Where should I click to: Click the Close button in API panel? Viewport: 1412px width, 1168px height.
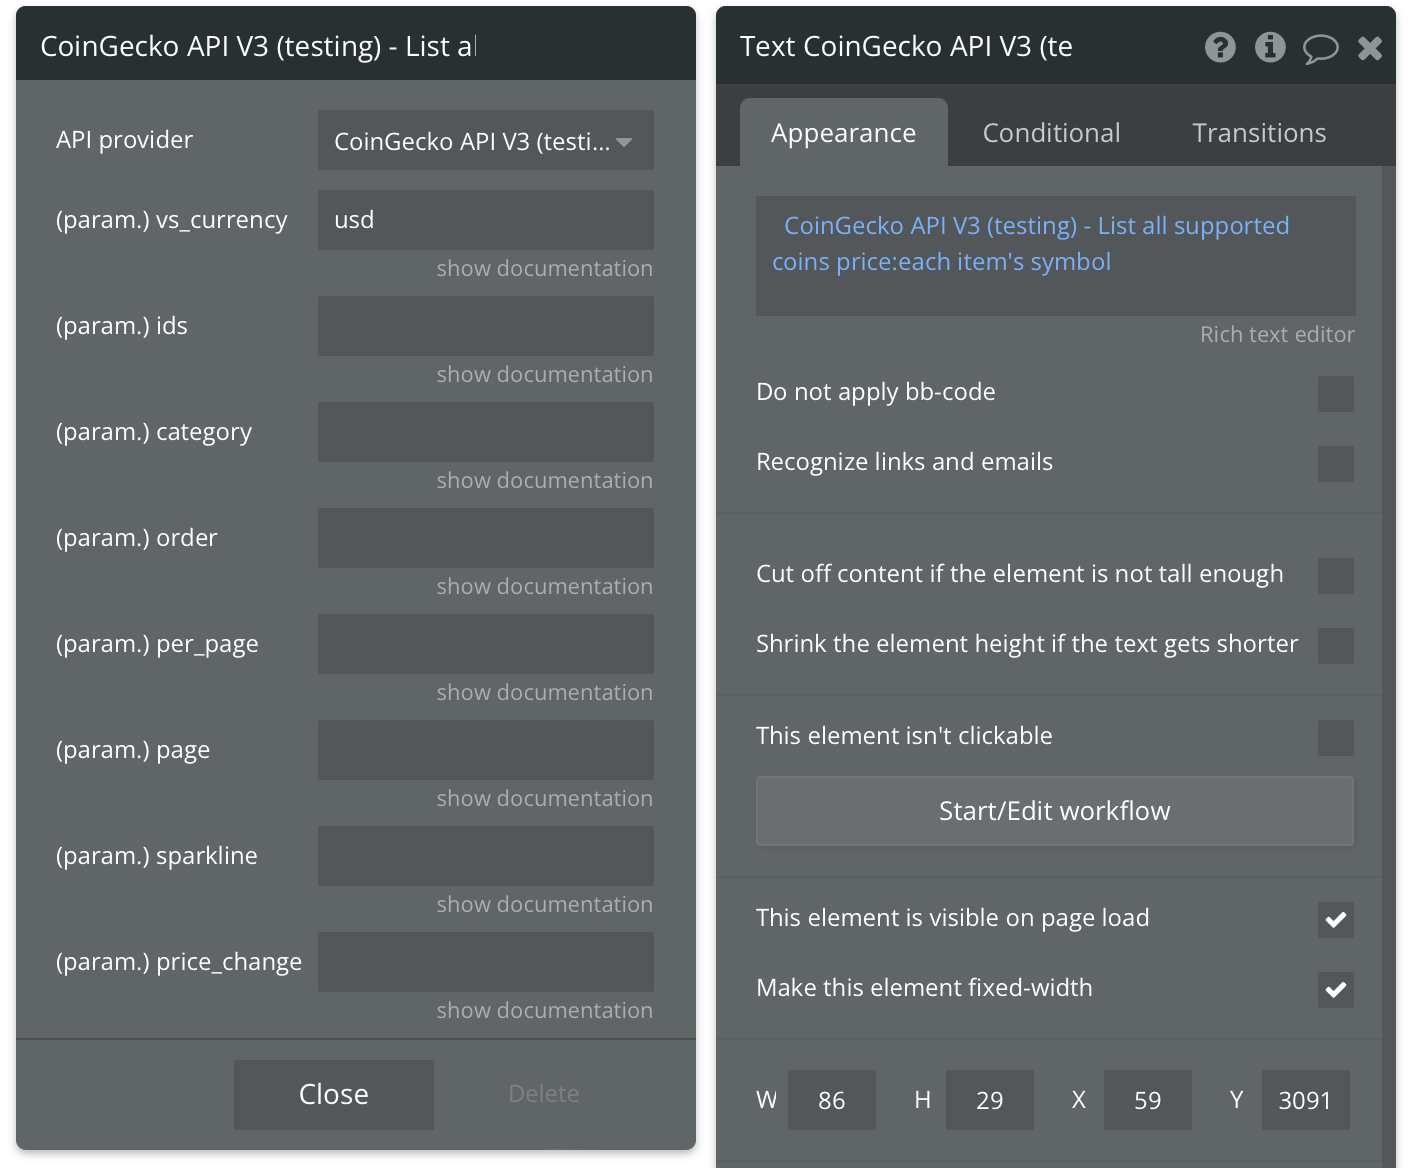tap(334, 1095)
